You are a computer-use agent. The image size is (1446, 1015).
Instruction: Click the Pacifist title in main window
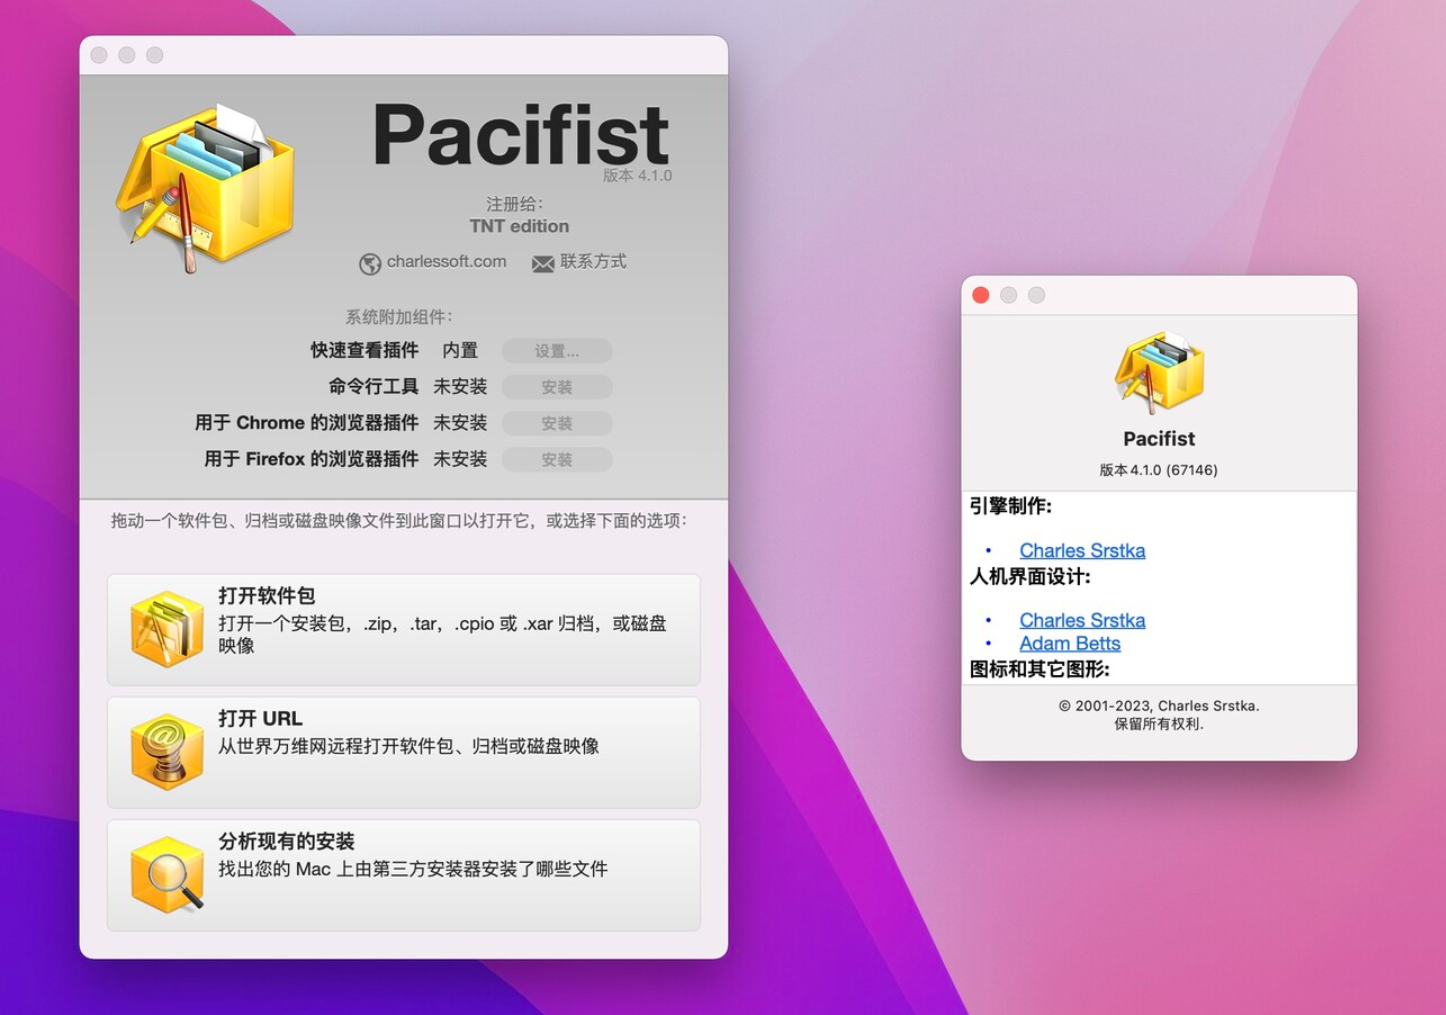(x=520, y=134)
